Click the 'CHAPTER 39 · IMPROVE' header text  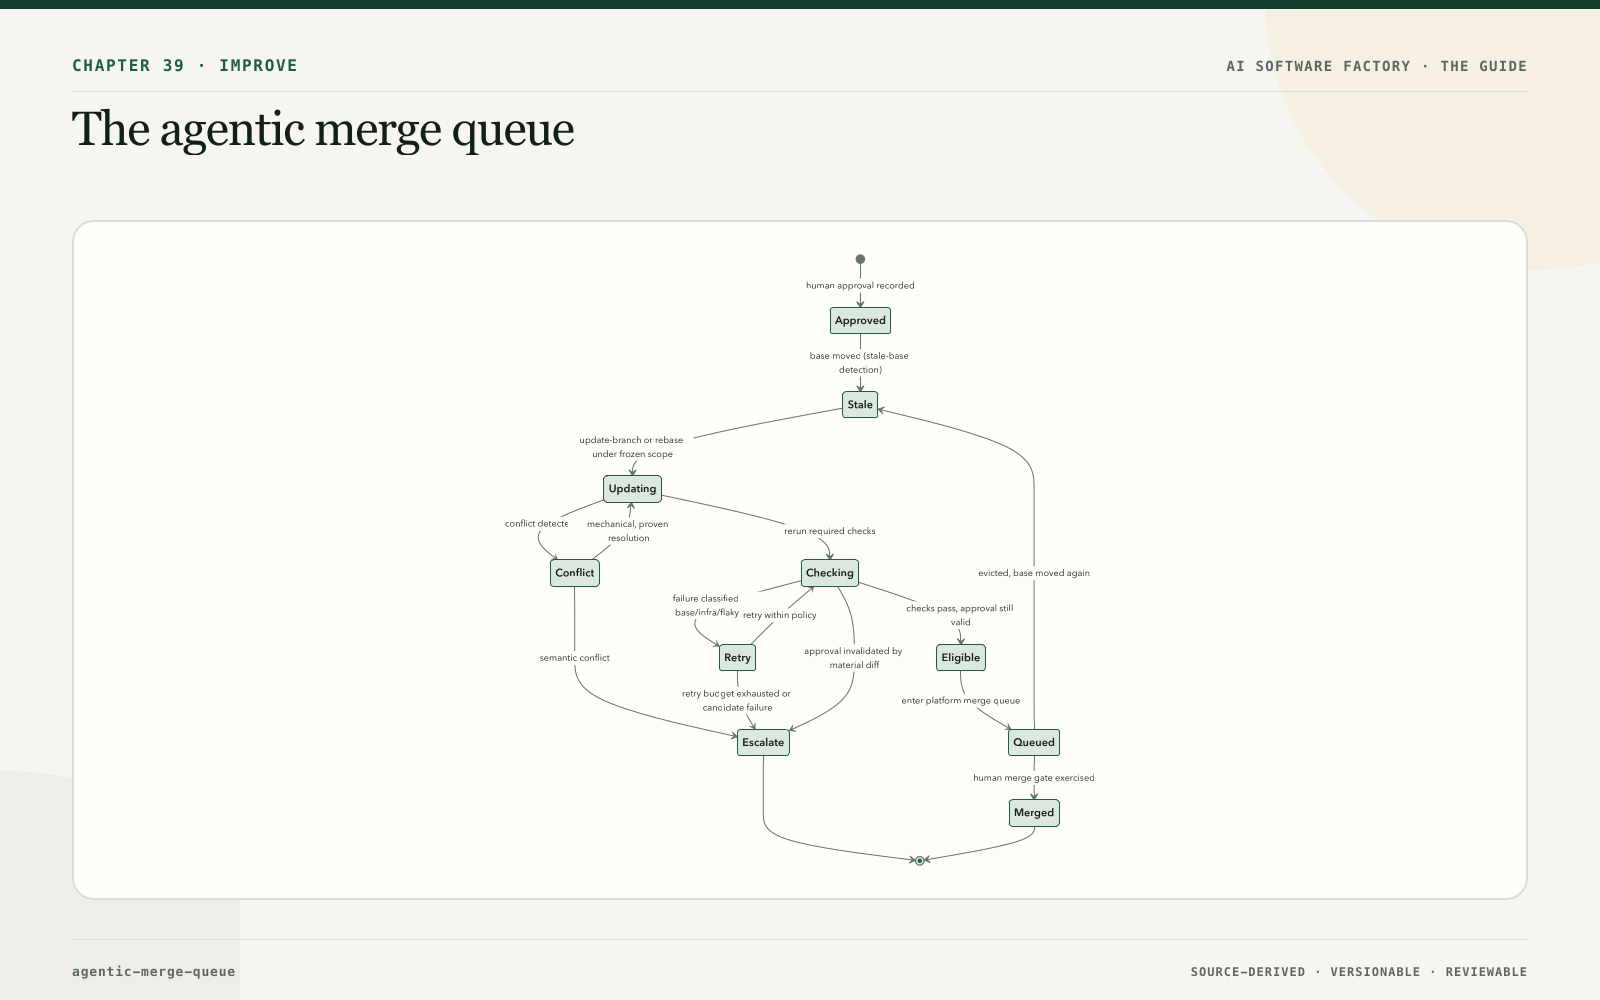pos(185,66)
